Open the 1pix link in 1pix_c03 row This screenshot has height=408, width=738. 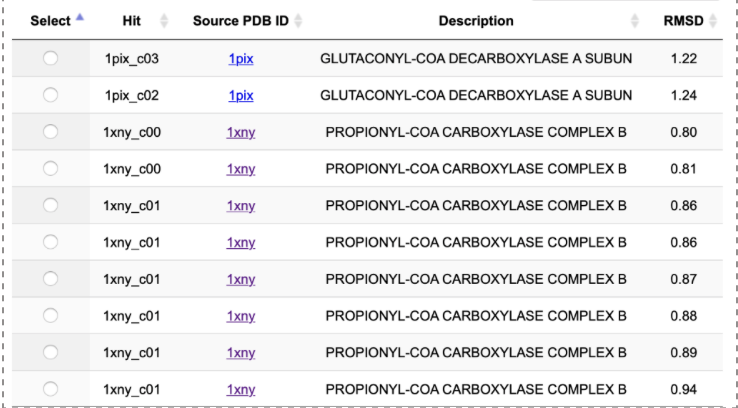(240, 59)
